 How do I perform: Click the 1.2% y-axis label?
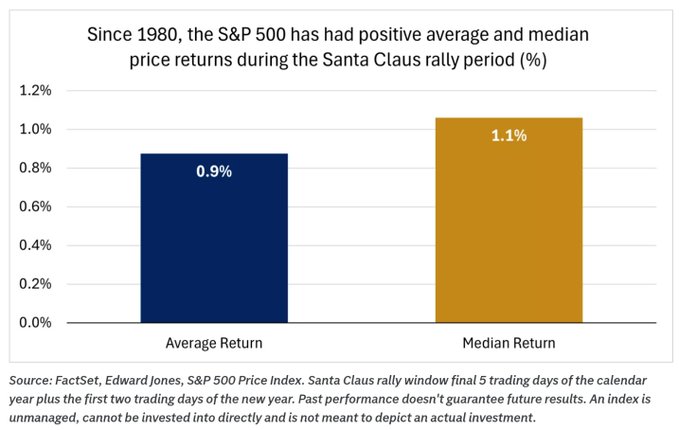(x=35, y=91)
